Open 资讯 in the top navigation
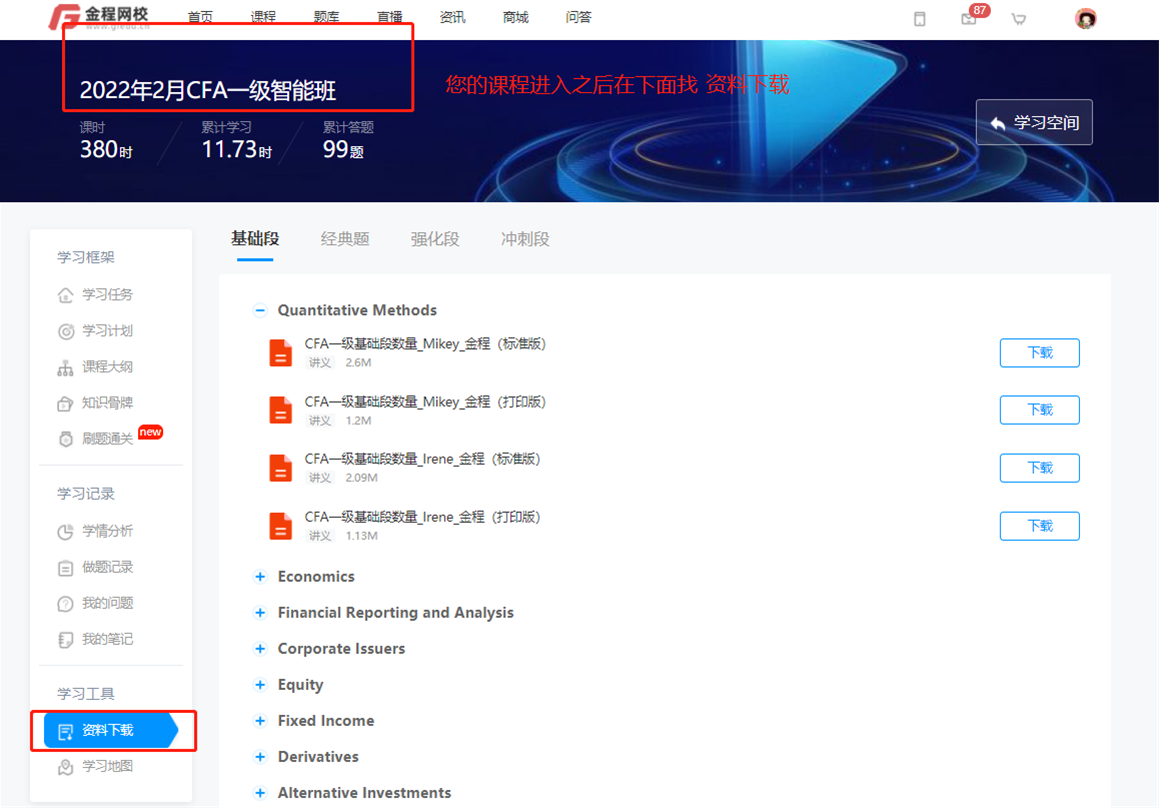Screen dimensions: 1159x808 click(x=452, y=17)
